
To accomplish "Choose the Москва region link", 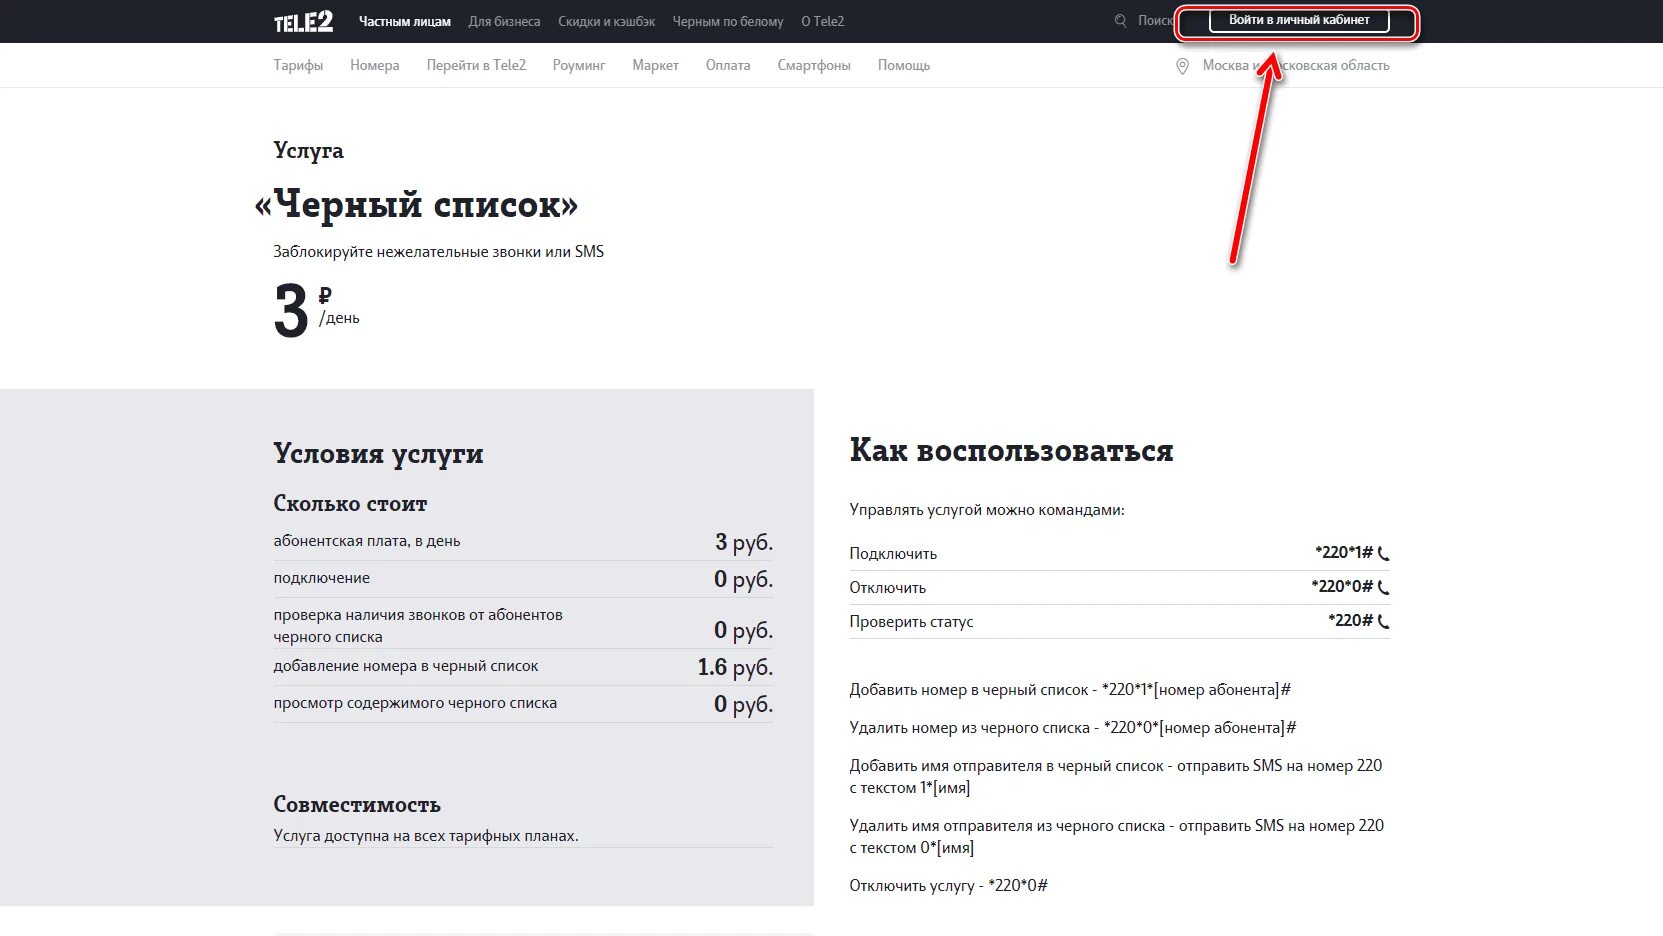I will click(x=1296, y=65).
